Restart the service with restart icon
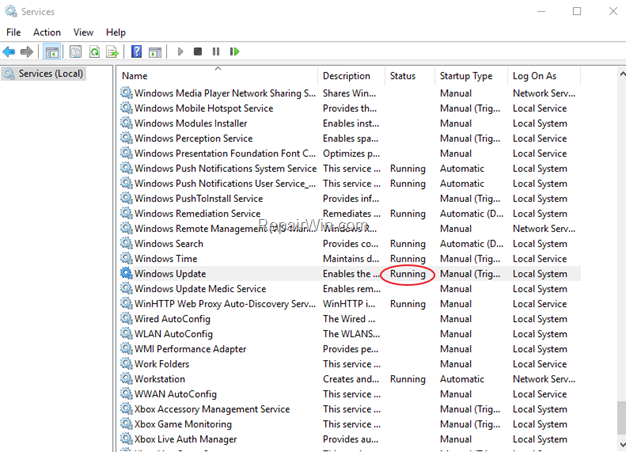Viewport: 626px width, 452px height. tap(234, 52)
